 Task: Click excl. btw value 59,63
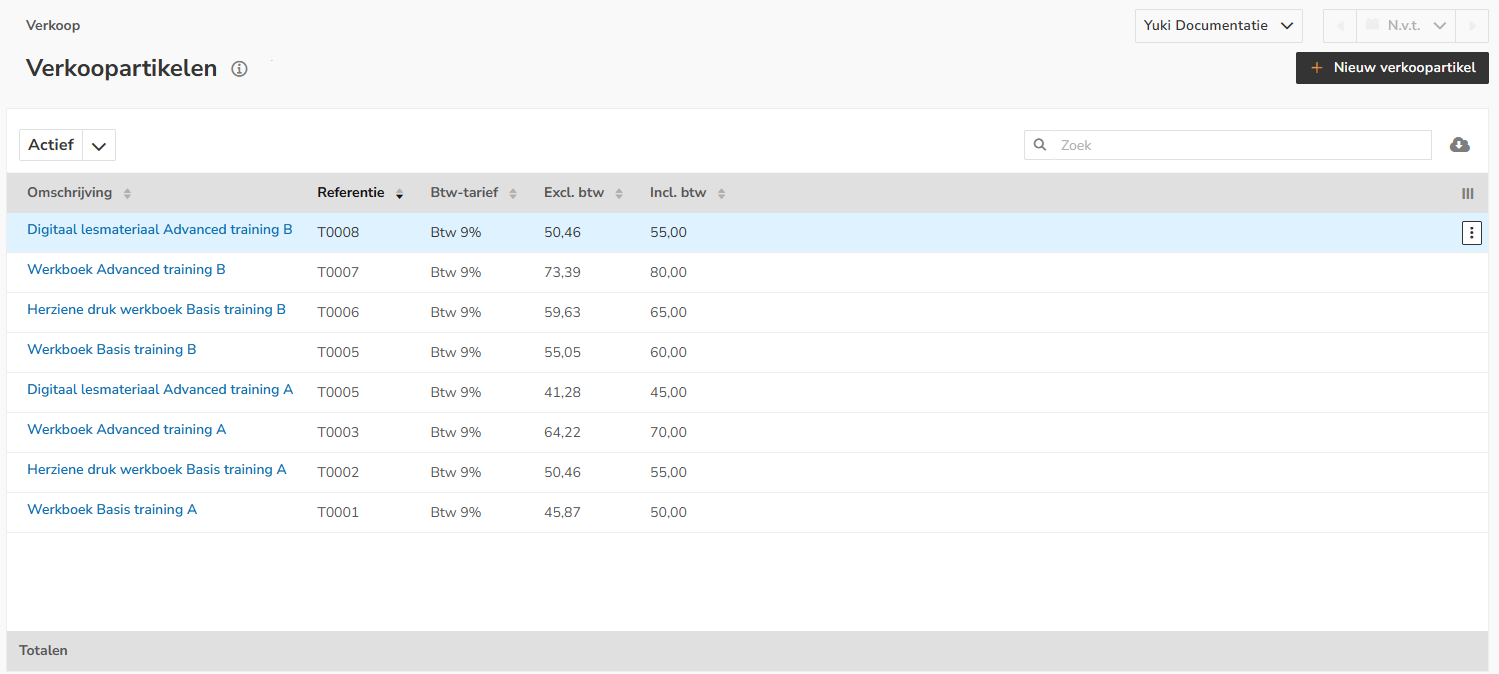562,313
